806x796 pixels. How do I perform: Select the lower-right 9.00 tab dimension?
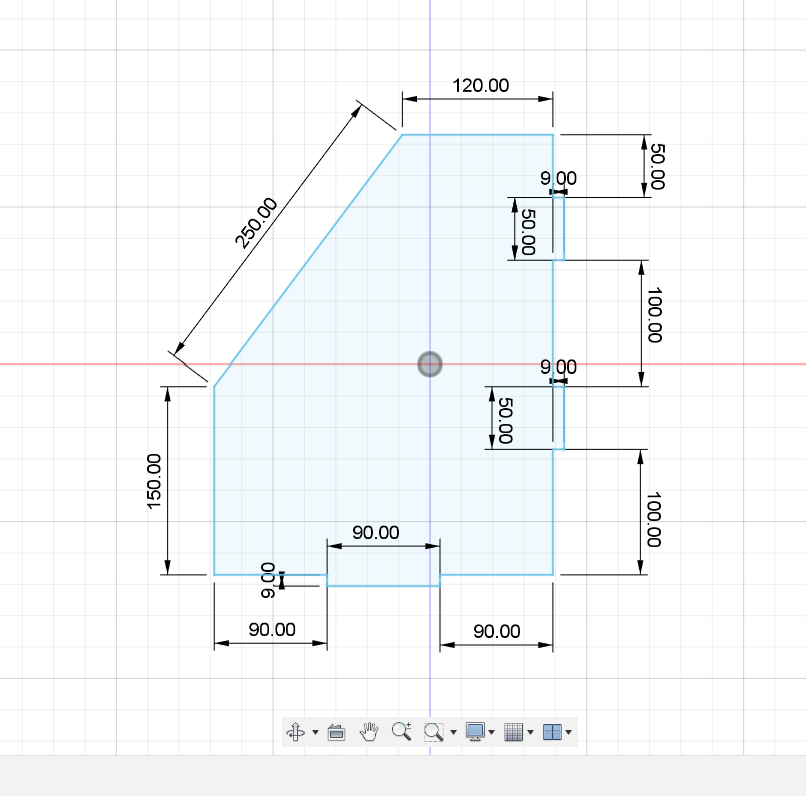[x=558, y=367]
